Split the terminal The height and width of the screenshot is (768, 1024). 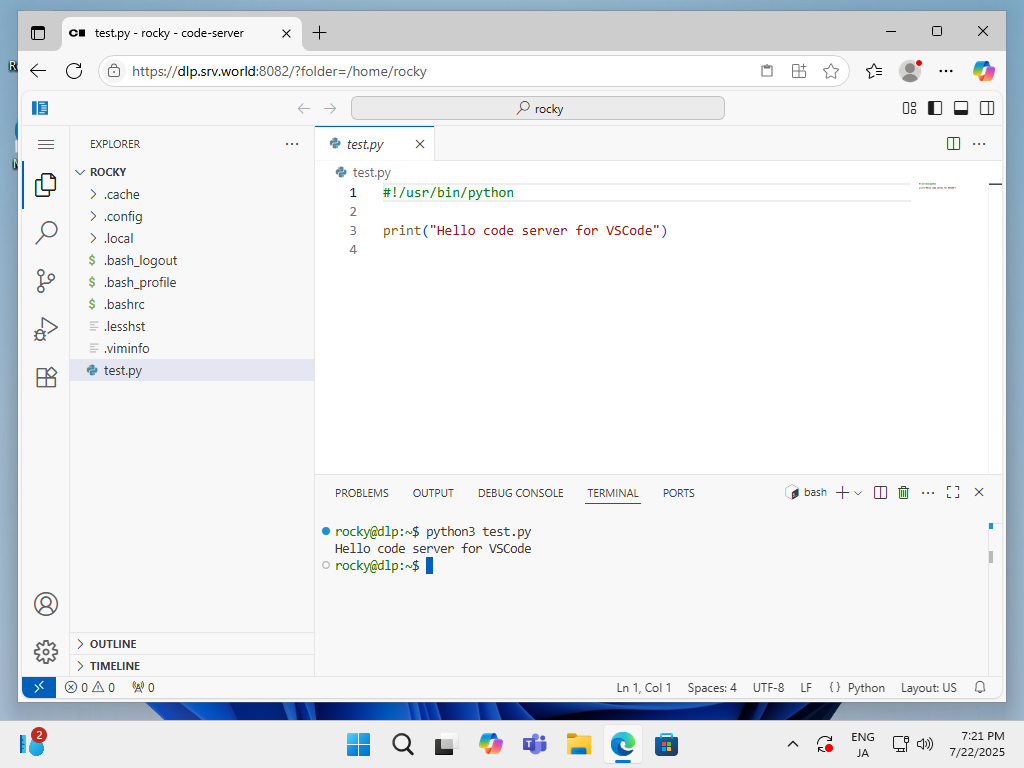(879, 492)
